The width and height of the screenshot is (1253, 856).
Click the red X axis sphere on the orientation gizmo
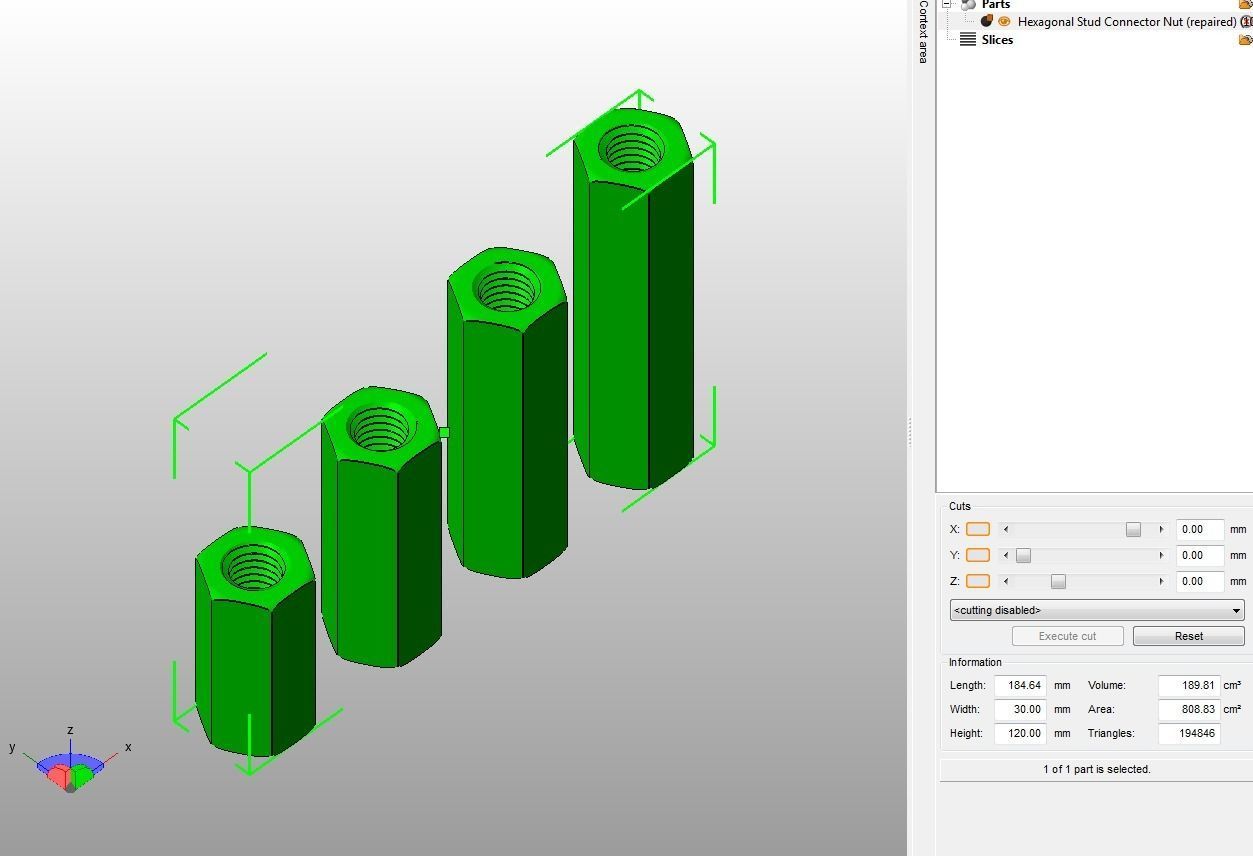coord(60,777)
